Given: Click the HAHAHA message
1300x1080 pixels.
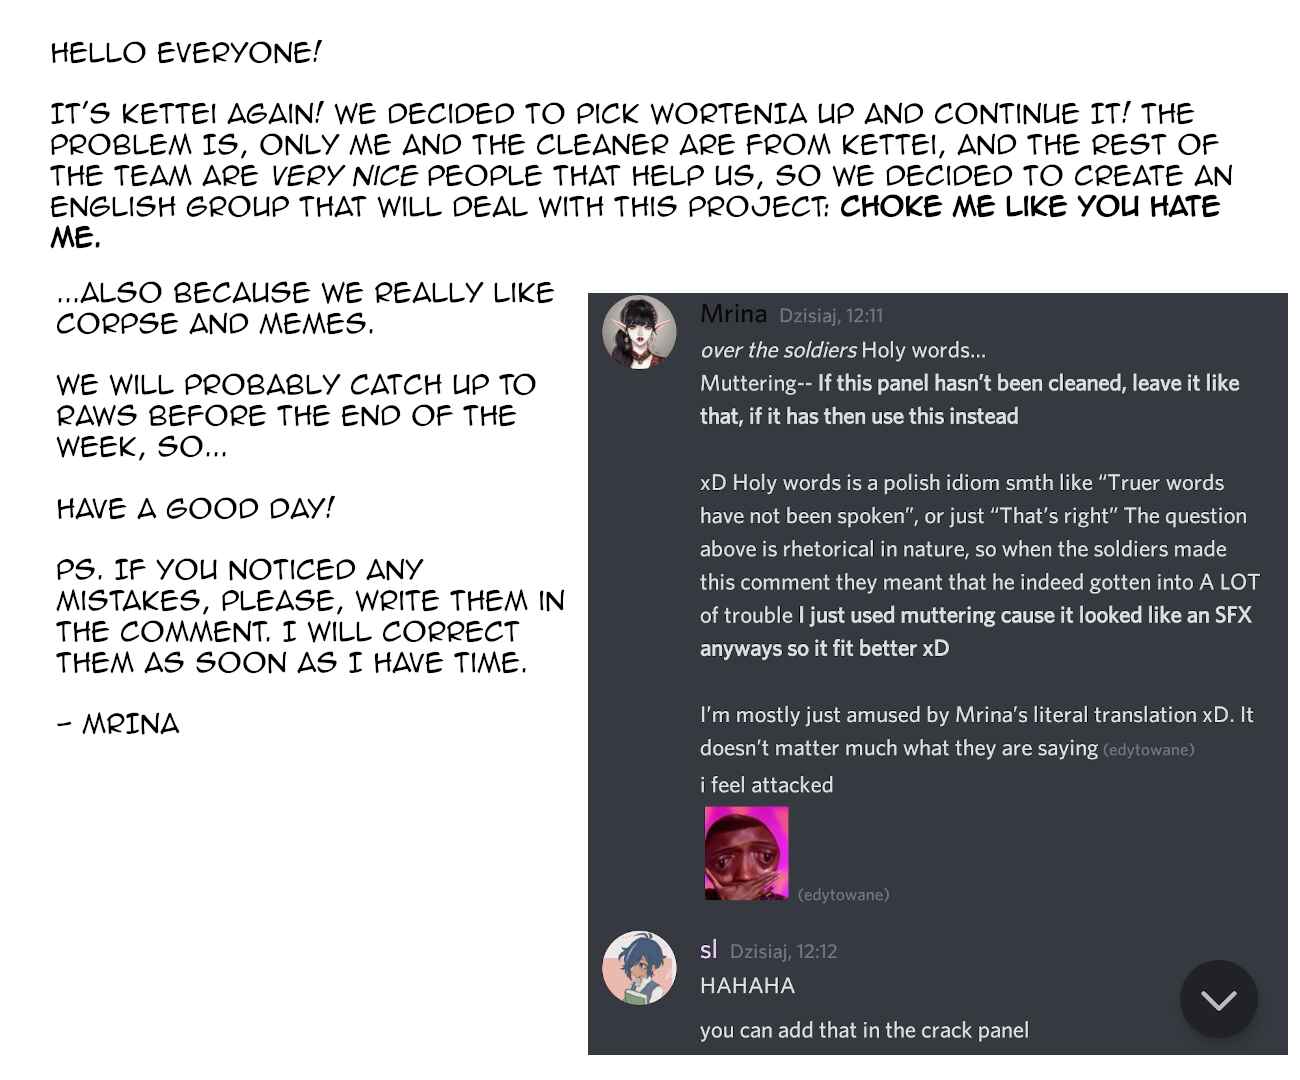Looking at the screenshot, I should point(747,986).
